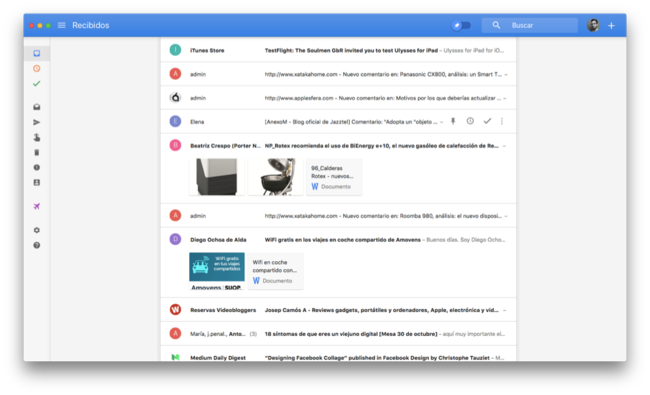The height and width of the screenshot is (395, 650).
Task: Click the Buscar search field
Action: coord(530,25)
